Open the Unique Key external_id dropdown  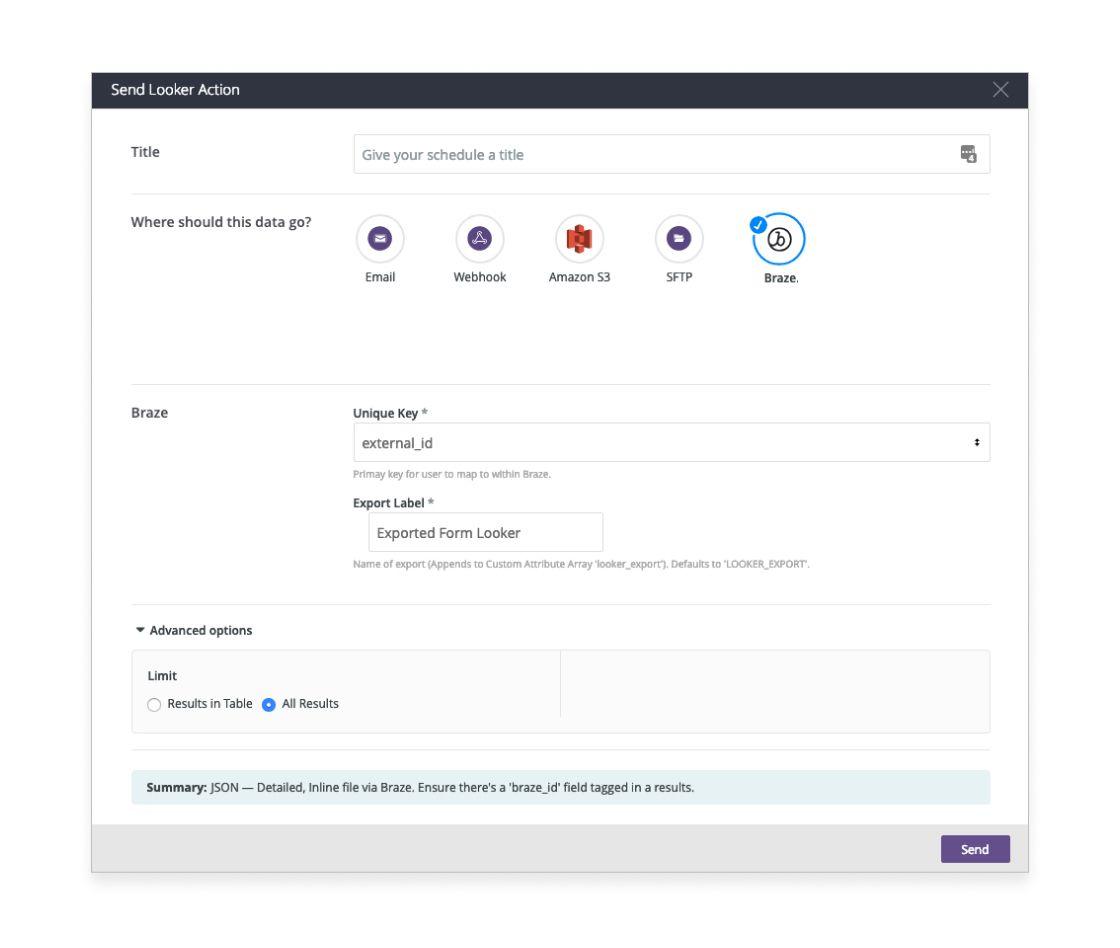pyautogui.click(x=660, y=442)
